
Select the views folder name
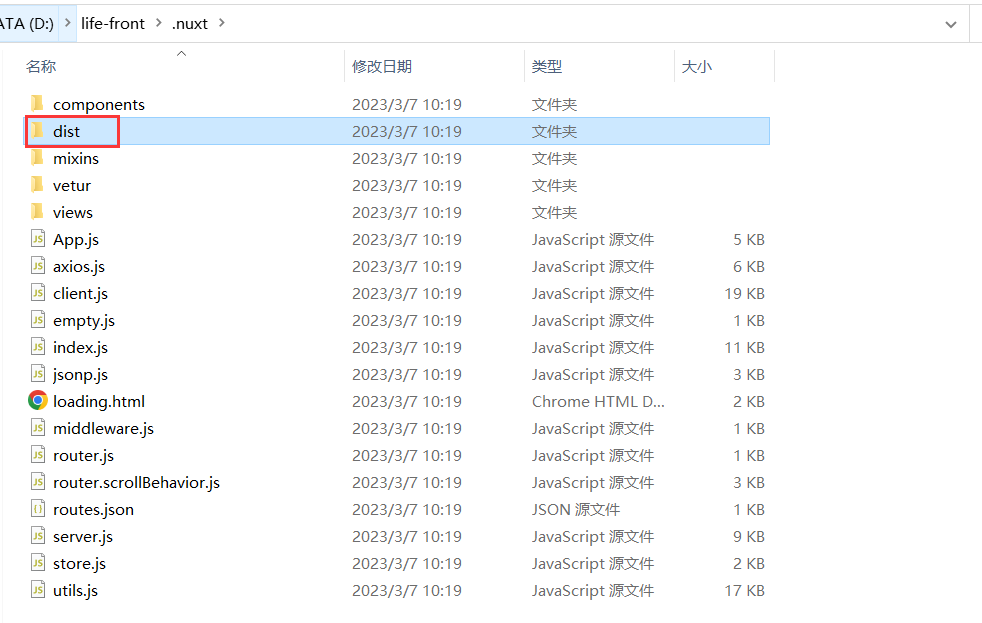tap(73, 212)
